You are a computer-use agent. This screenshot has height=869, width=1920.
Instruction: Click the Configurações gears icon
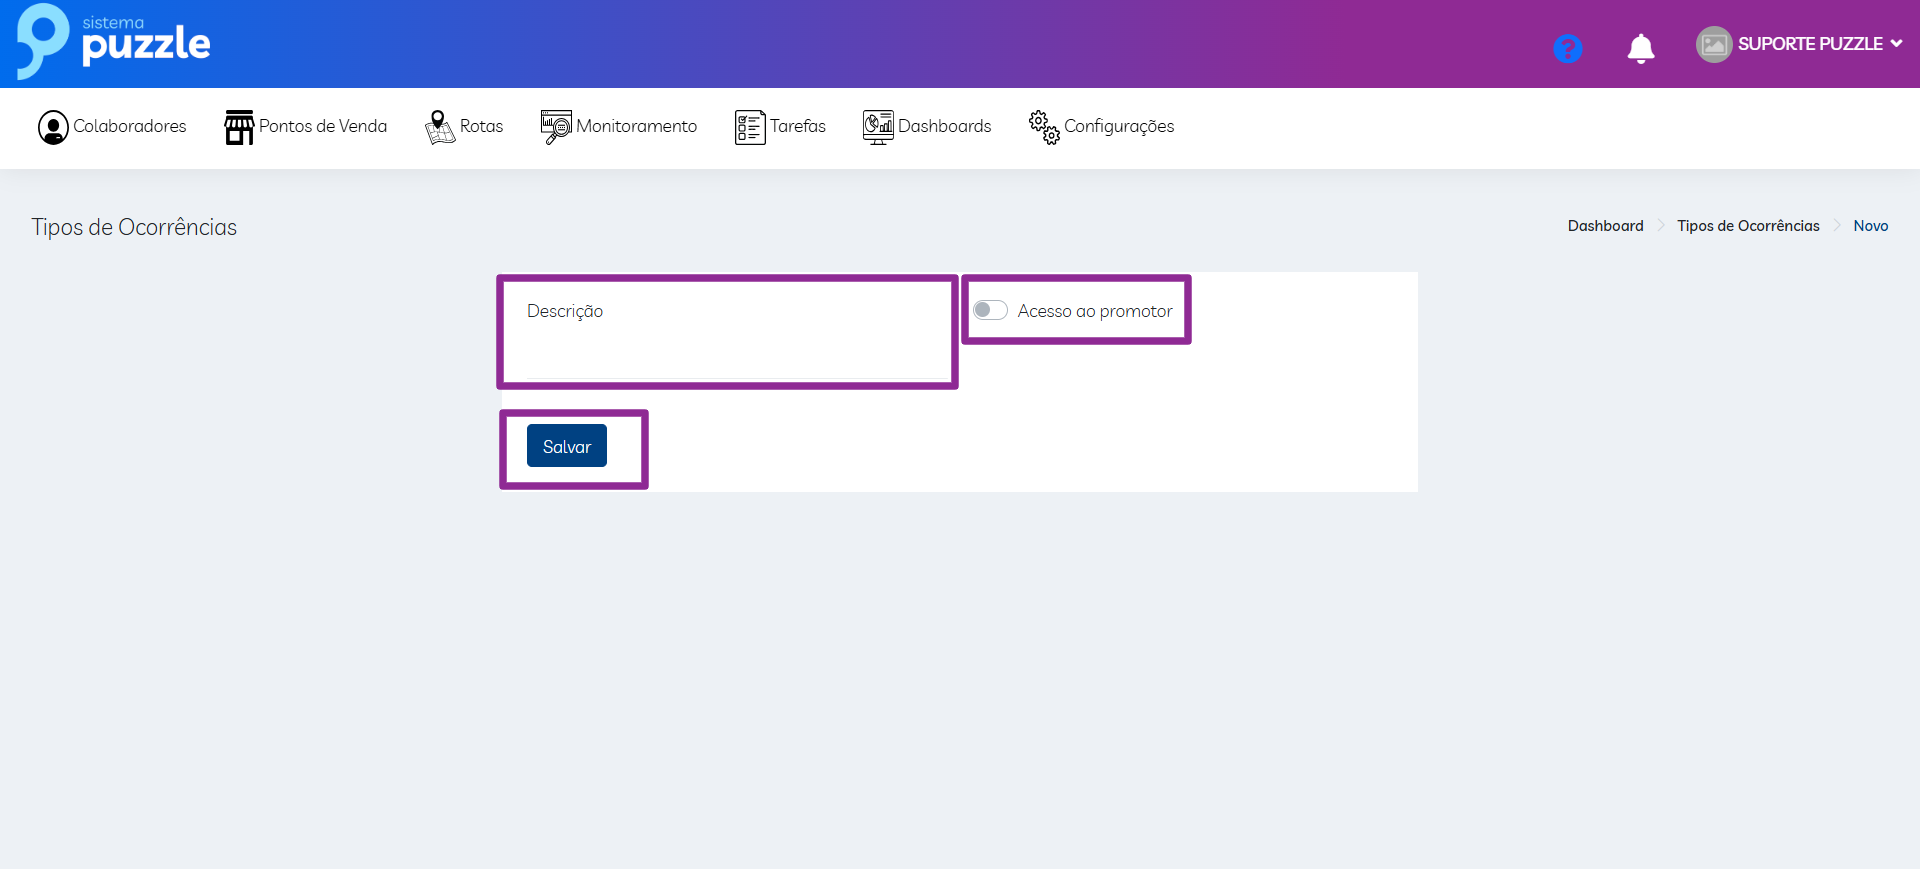1044,127
